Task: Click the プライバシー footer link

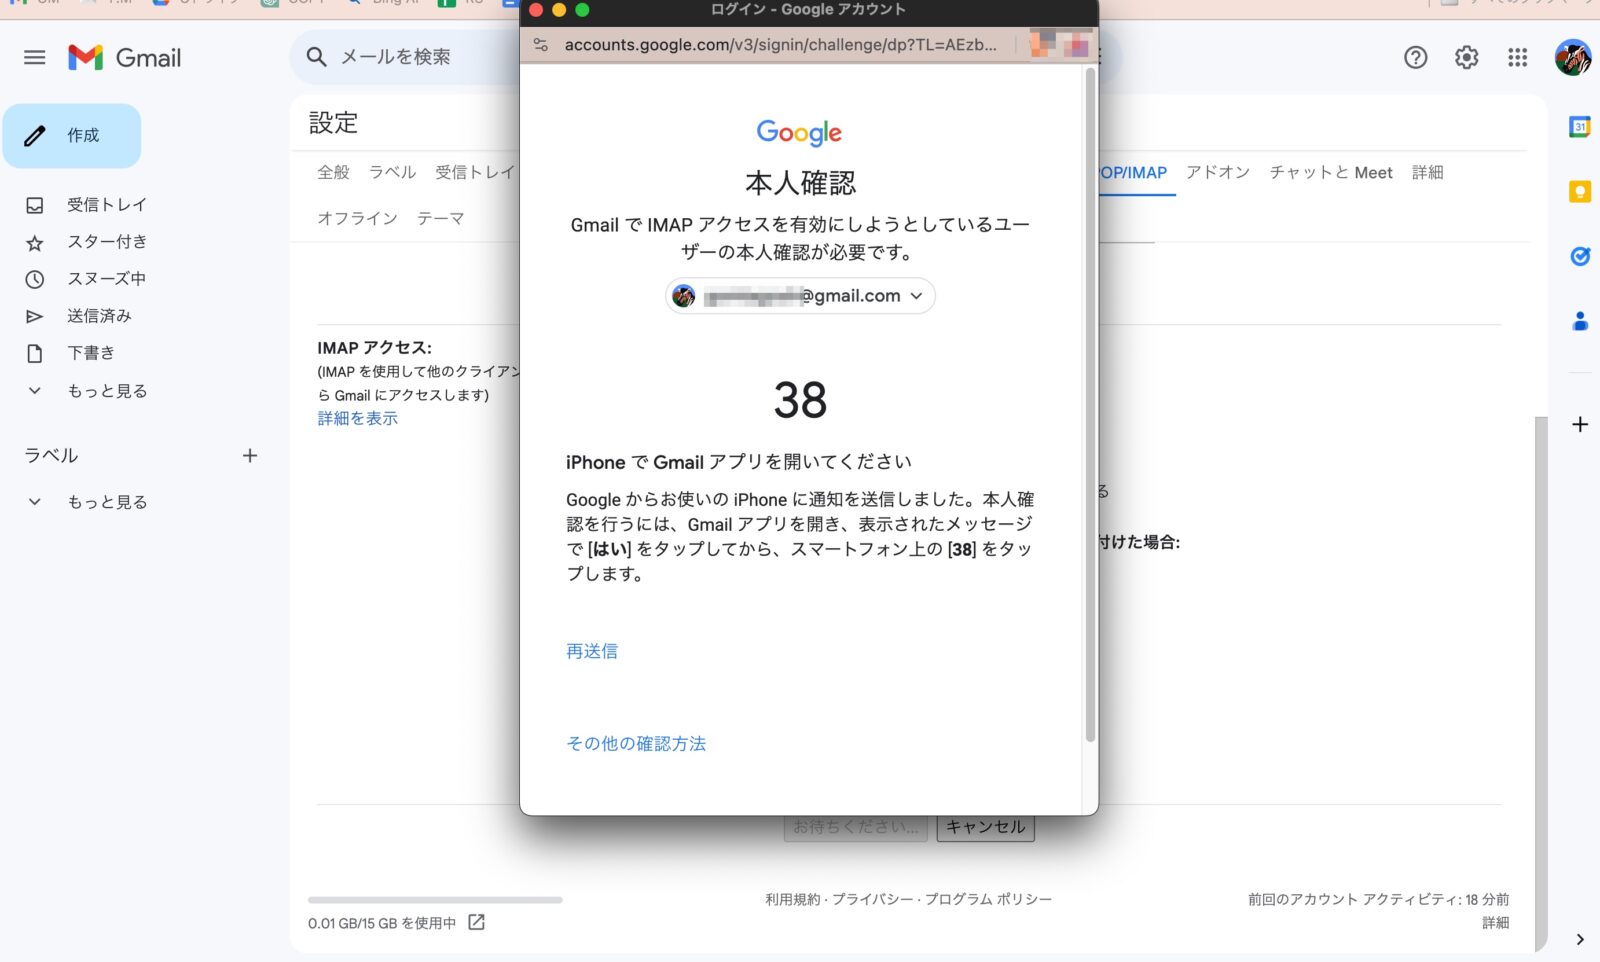Action: [x=873, y=899]
